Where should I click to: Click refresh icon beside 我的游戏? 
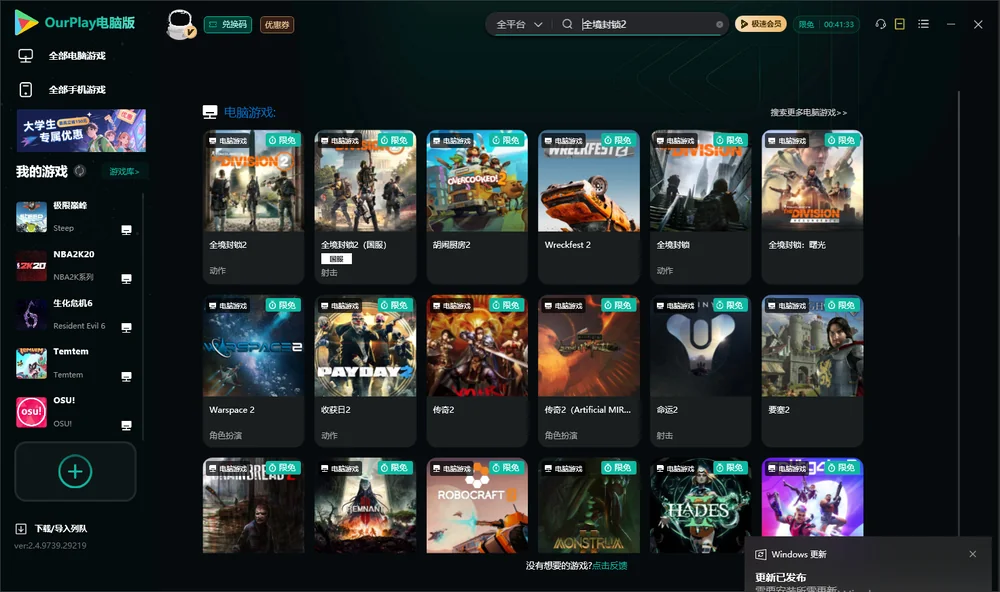pos(80,171)
